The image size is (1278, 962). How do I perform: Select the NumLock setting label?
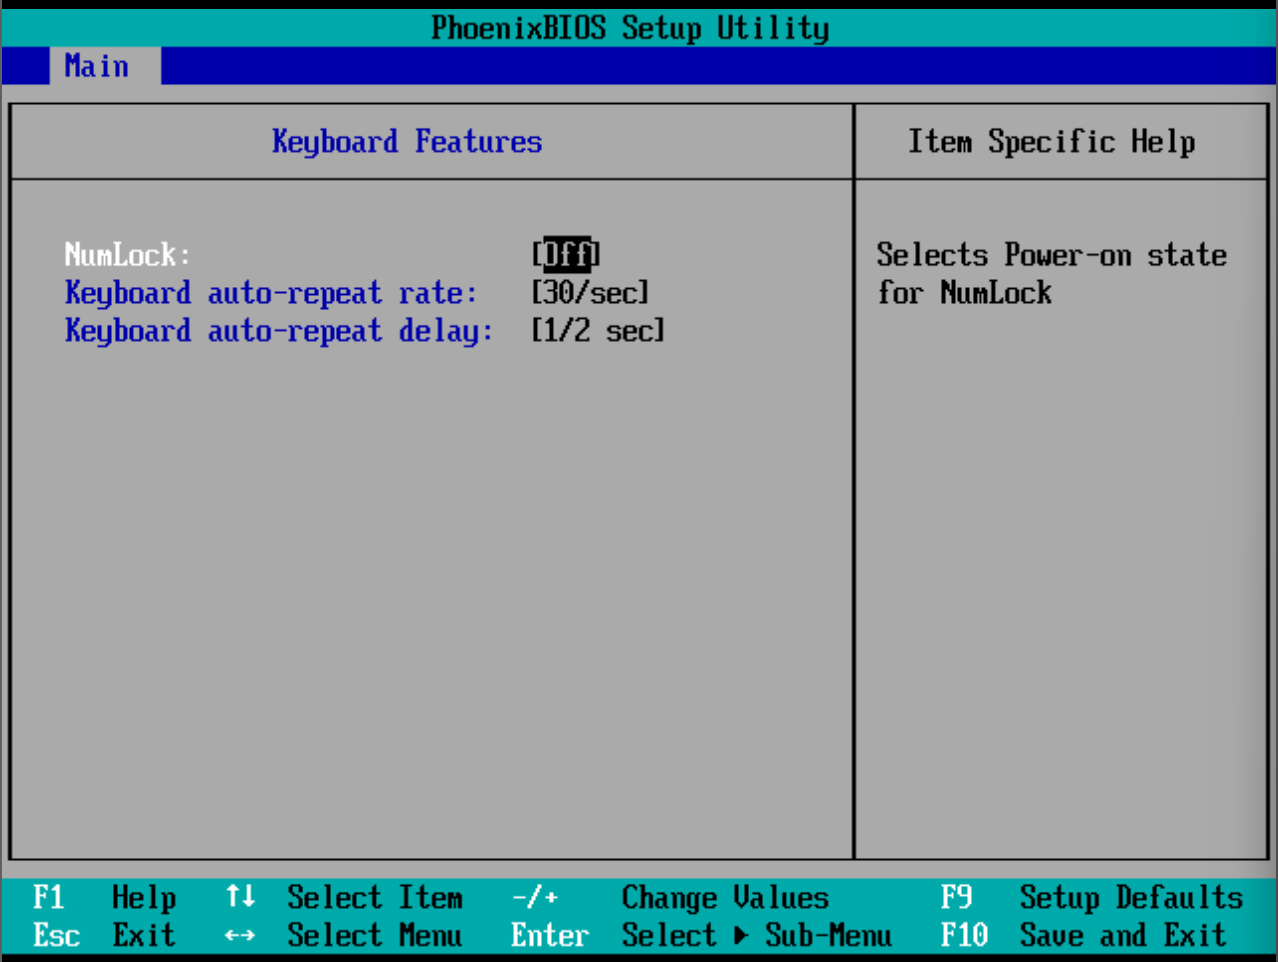(127, 255)
